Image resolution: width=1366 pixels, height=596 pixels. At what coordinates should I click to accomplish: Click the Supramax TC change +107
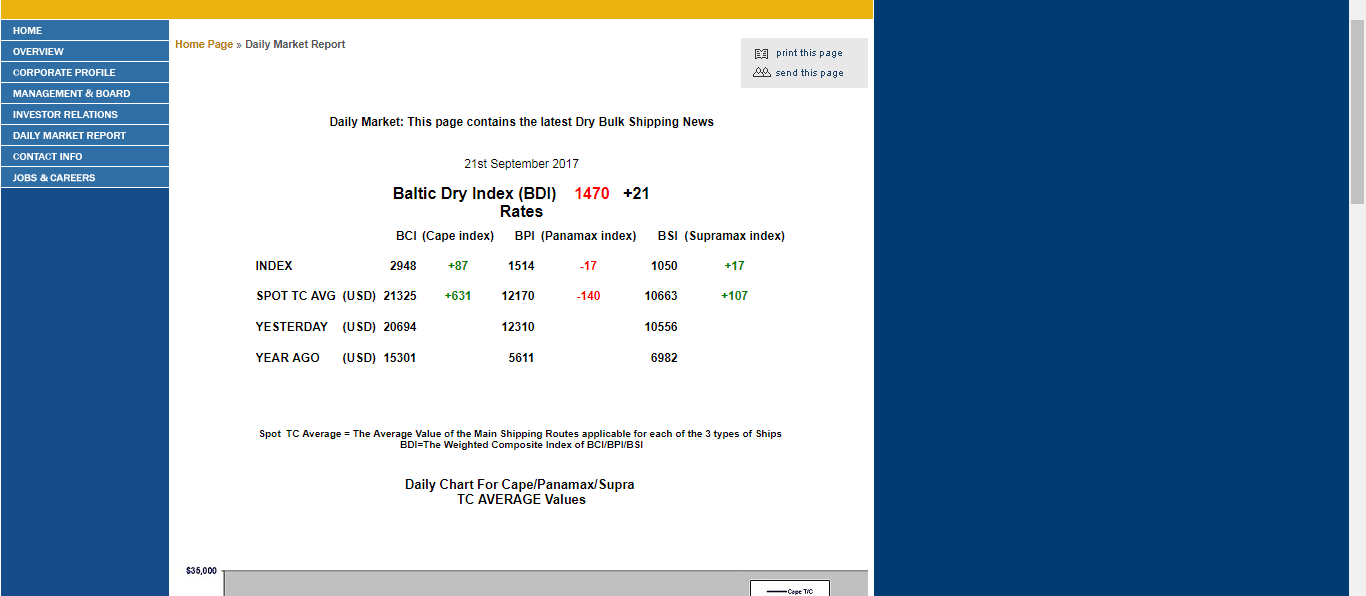point(734,296)
